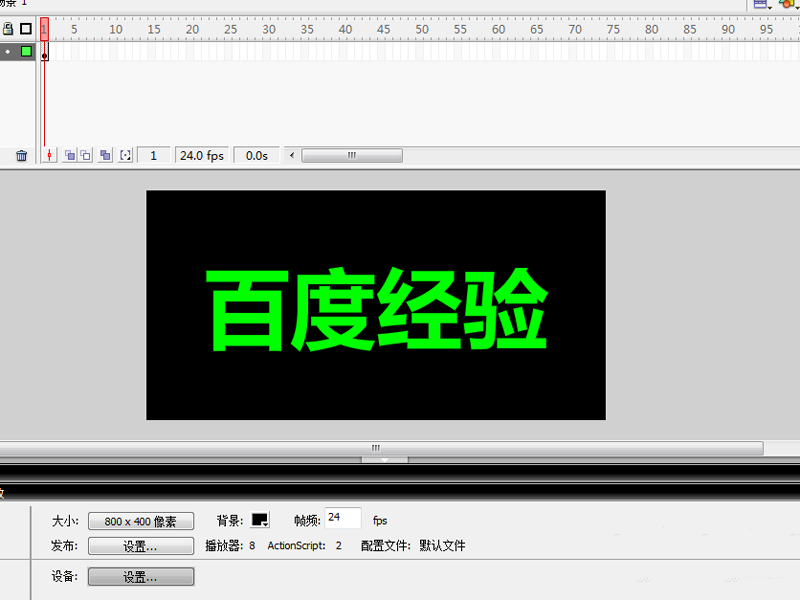The width and height of the screenshot is (800, 600).
Task: Click the 24.0 fps frame rate display
Action: click(x=202, y=156)
